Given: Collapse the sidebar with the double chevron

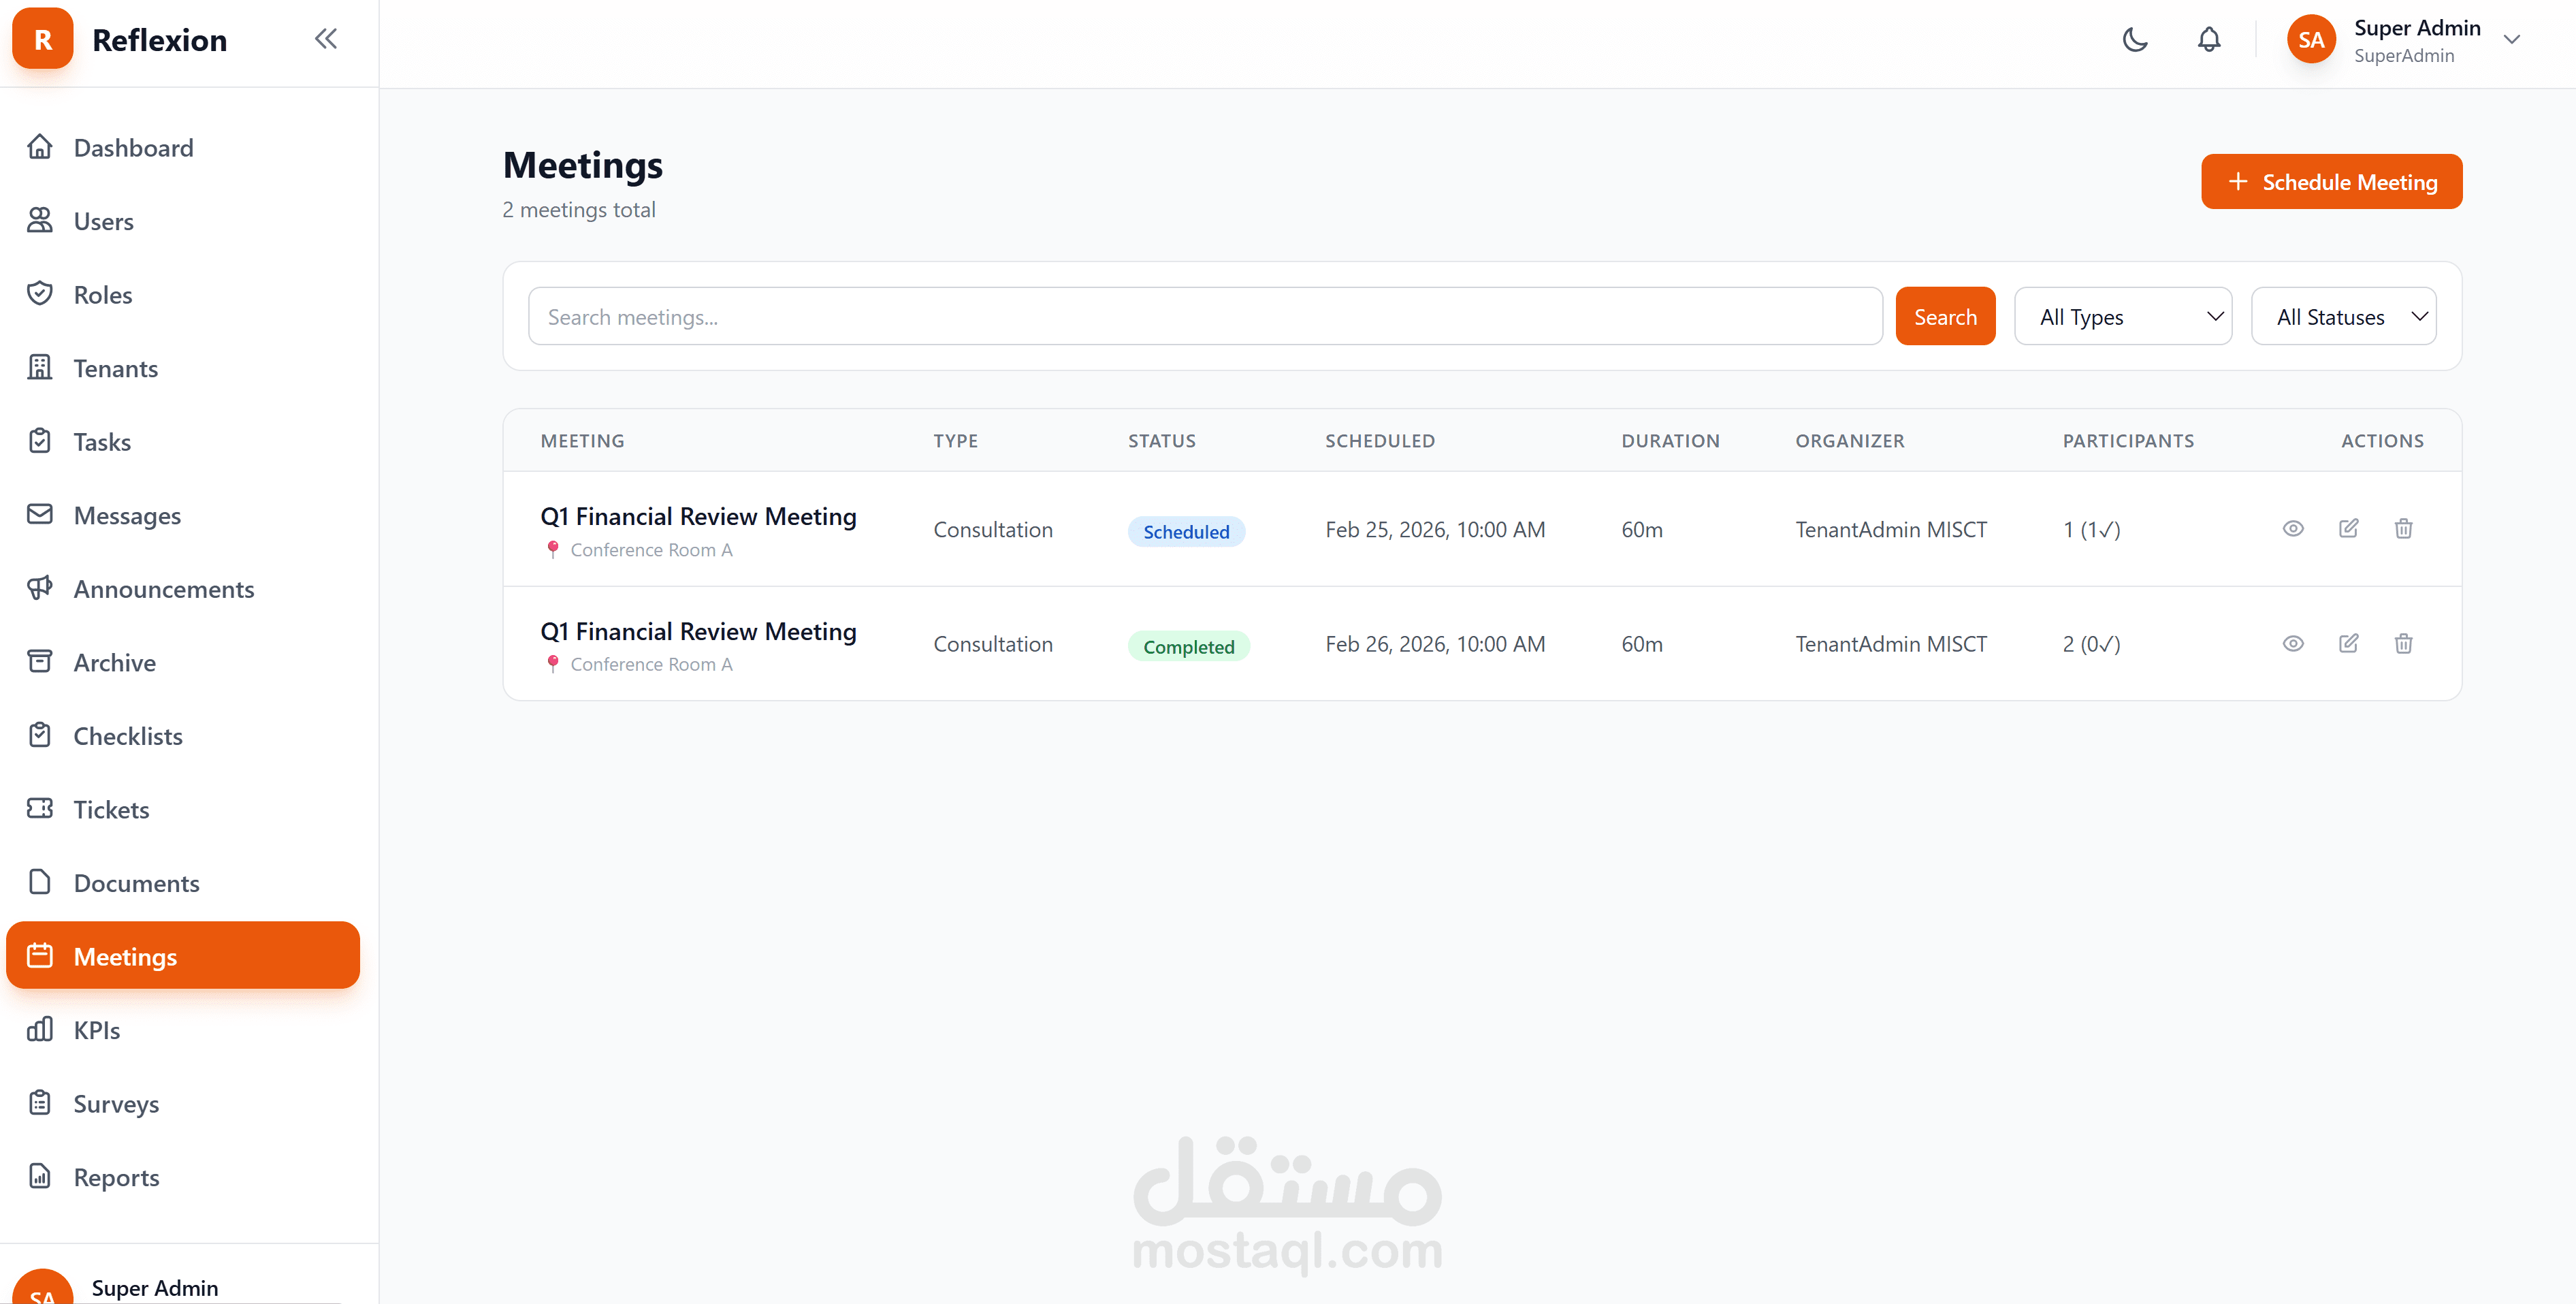Looking at the screenshot, I should (325, 39).
